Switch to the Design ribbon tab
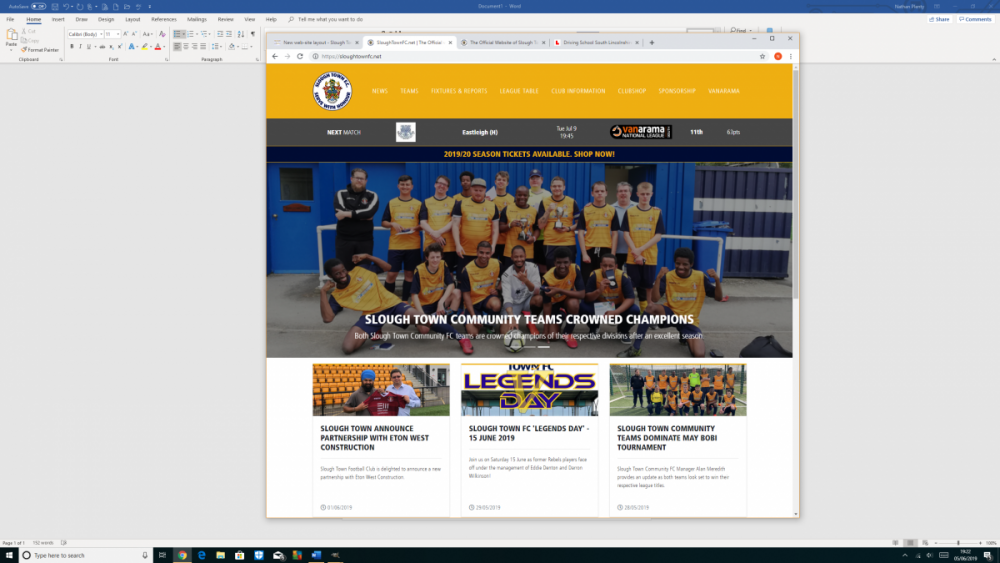 tap(106, 19)
